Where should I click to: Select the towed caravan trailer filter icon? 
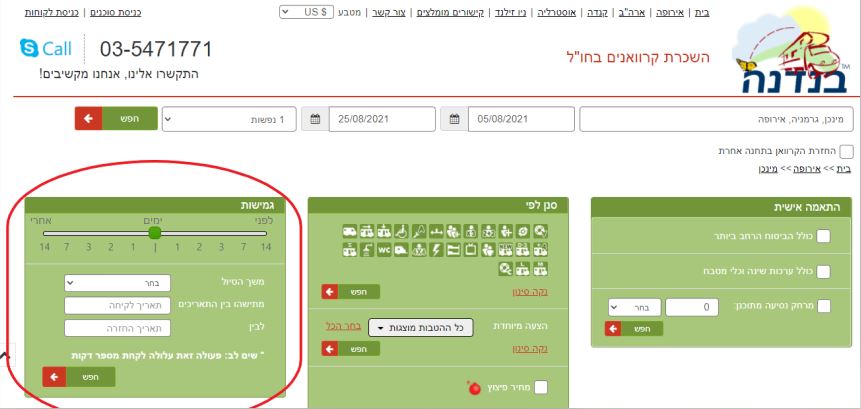pyautogui.click(x=401, y=250)
